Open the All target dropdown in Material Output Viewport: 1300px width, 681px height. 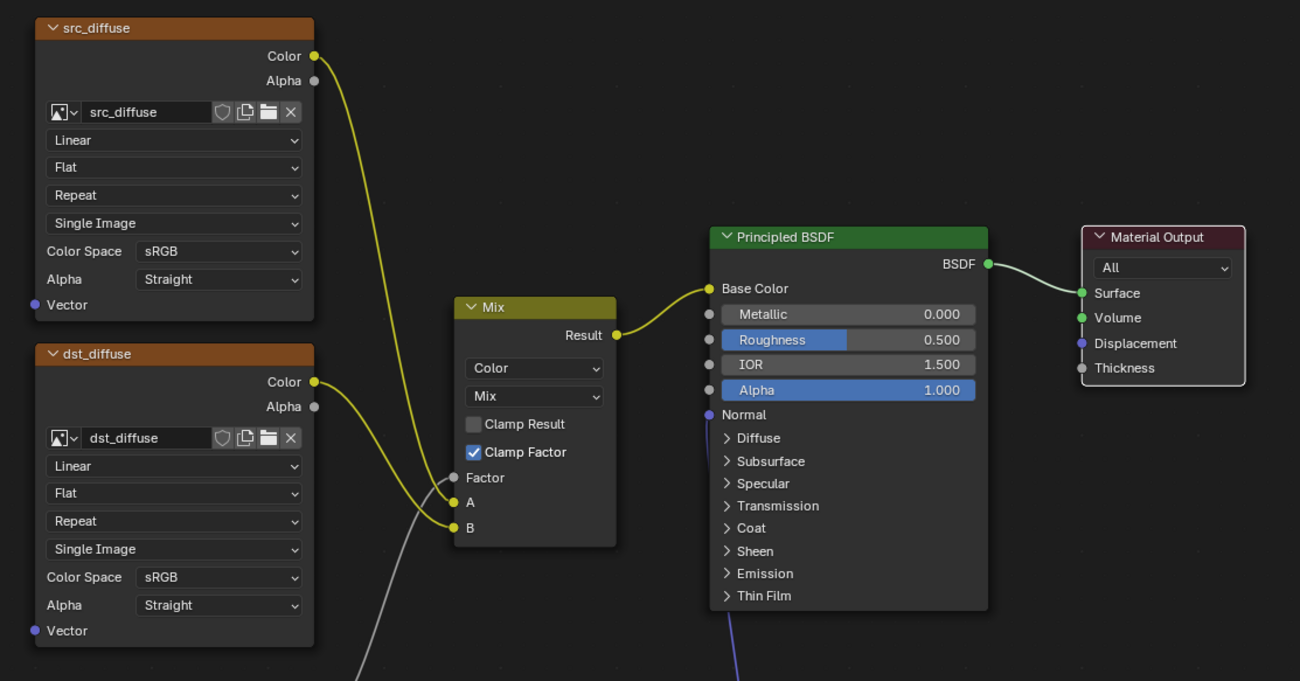tap(1162, 267)
